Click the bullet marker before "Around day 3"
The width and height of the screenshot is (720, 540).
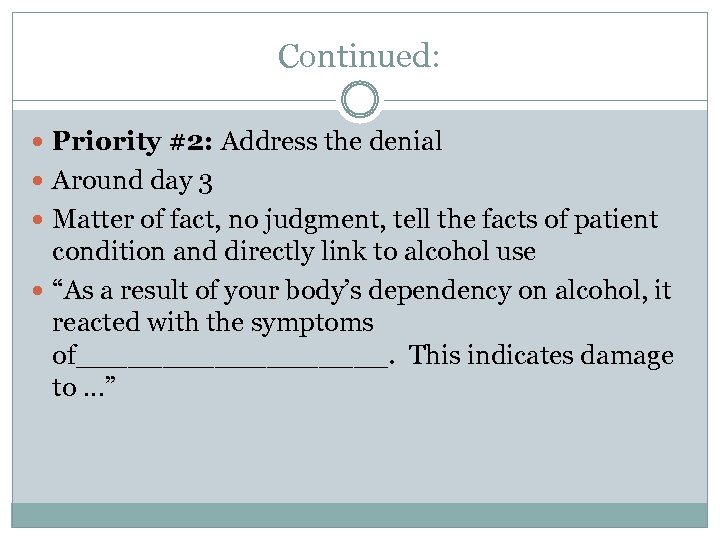39,182
